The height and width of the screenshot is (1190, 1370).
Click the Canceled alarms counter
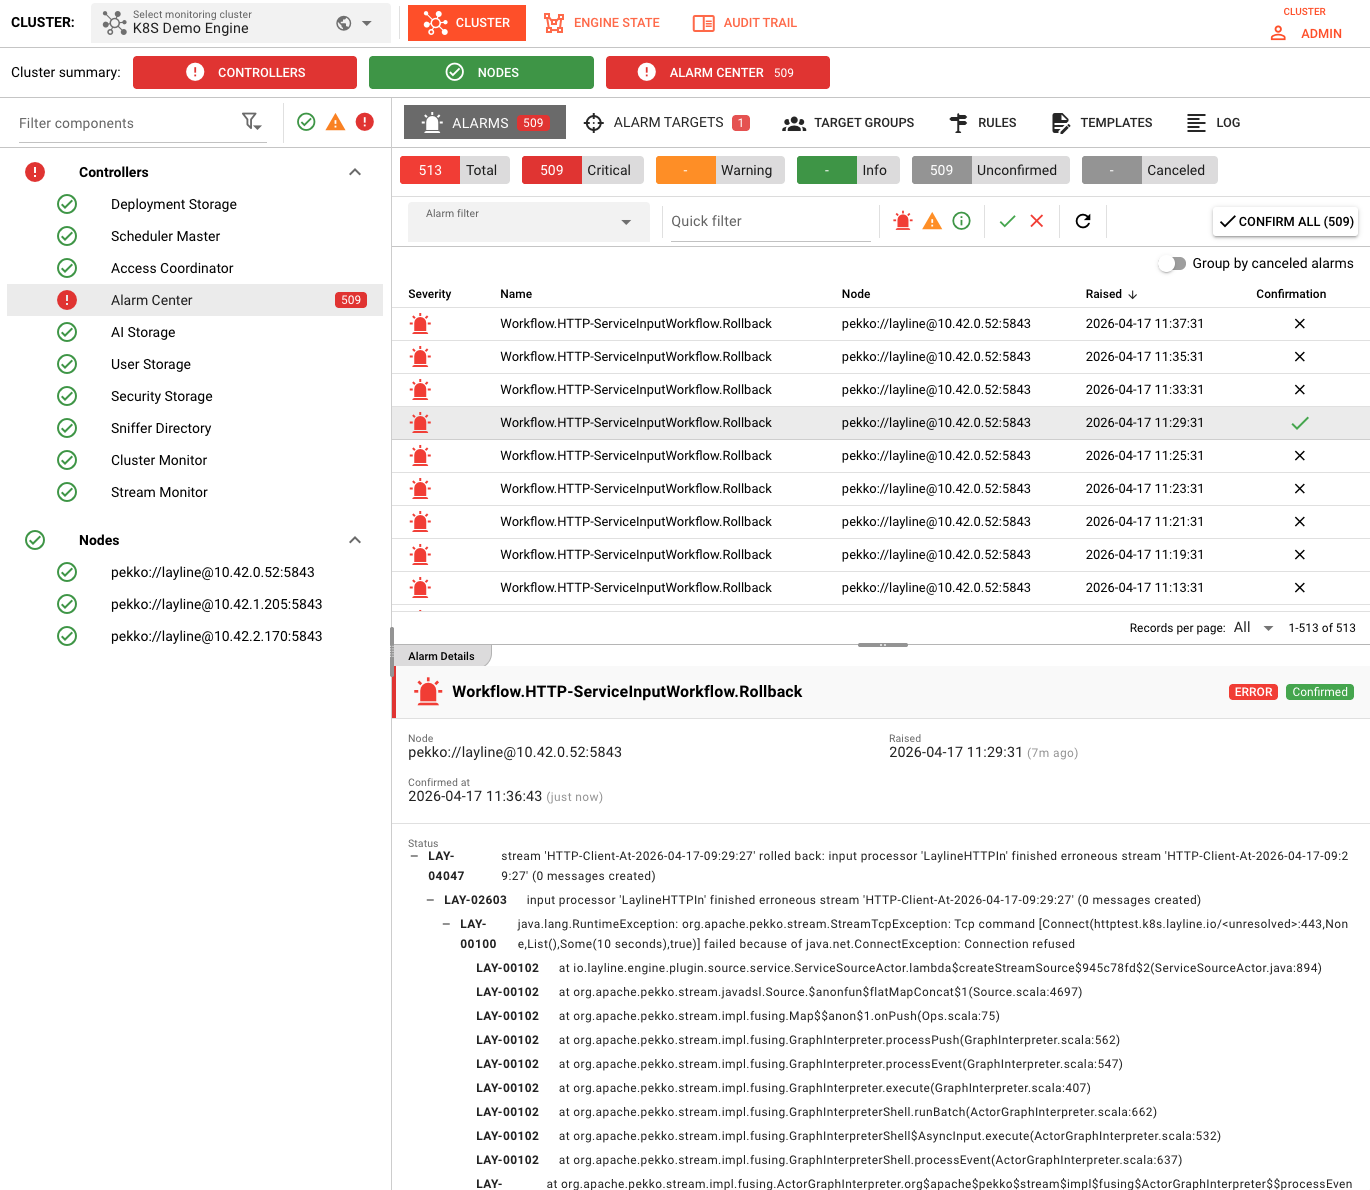pyautogui.click(x=1150, y=170)
